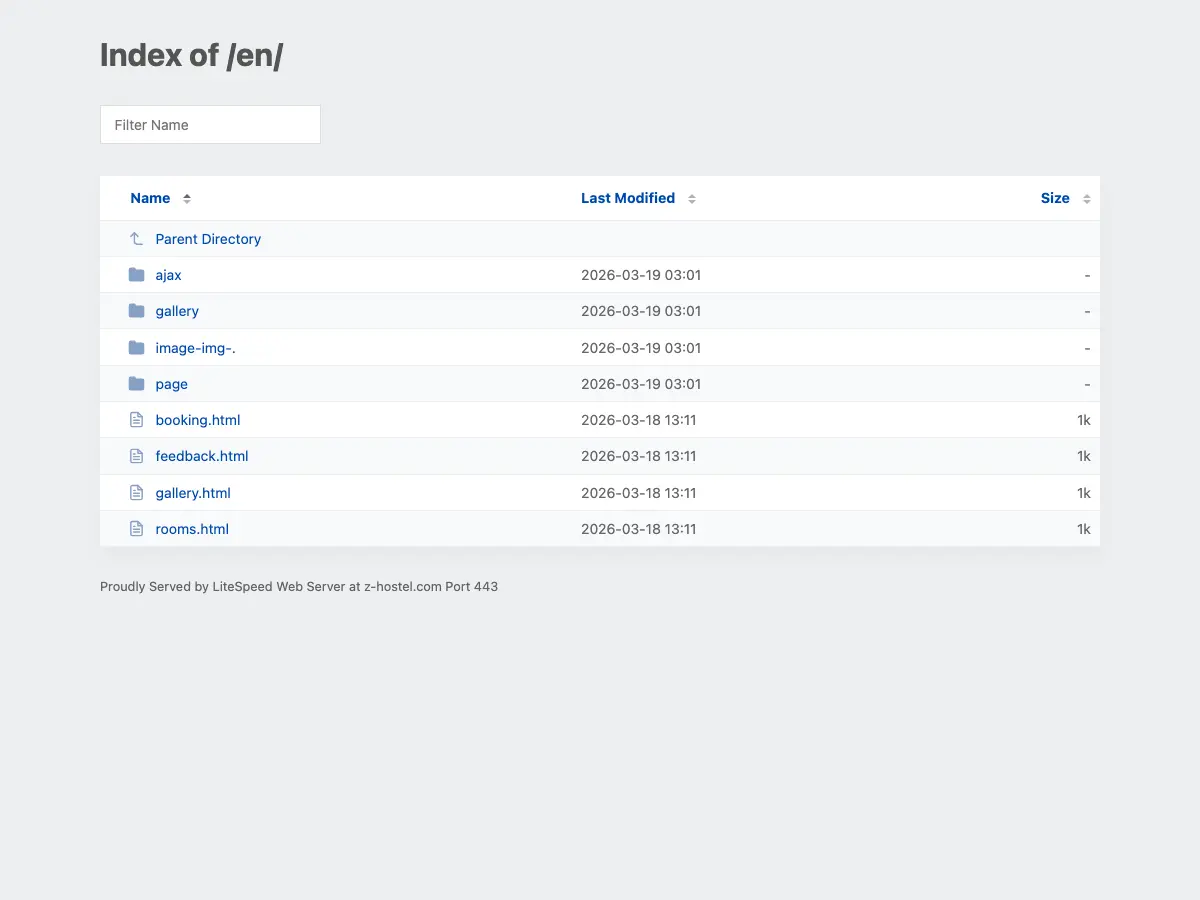Sort the listing by Name
The image size is (1200, 900).
point(150,198)
